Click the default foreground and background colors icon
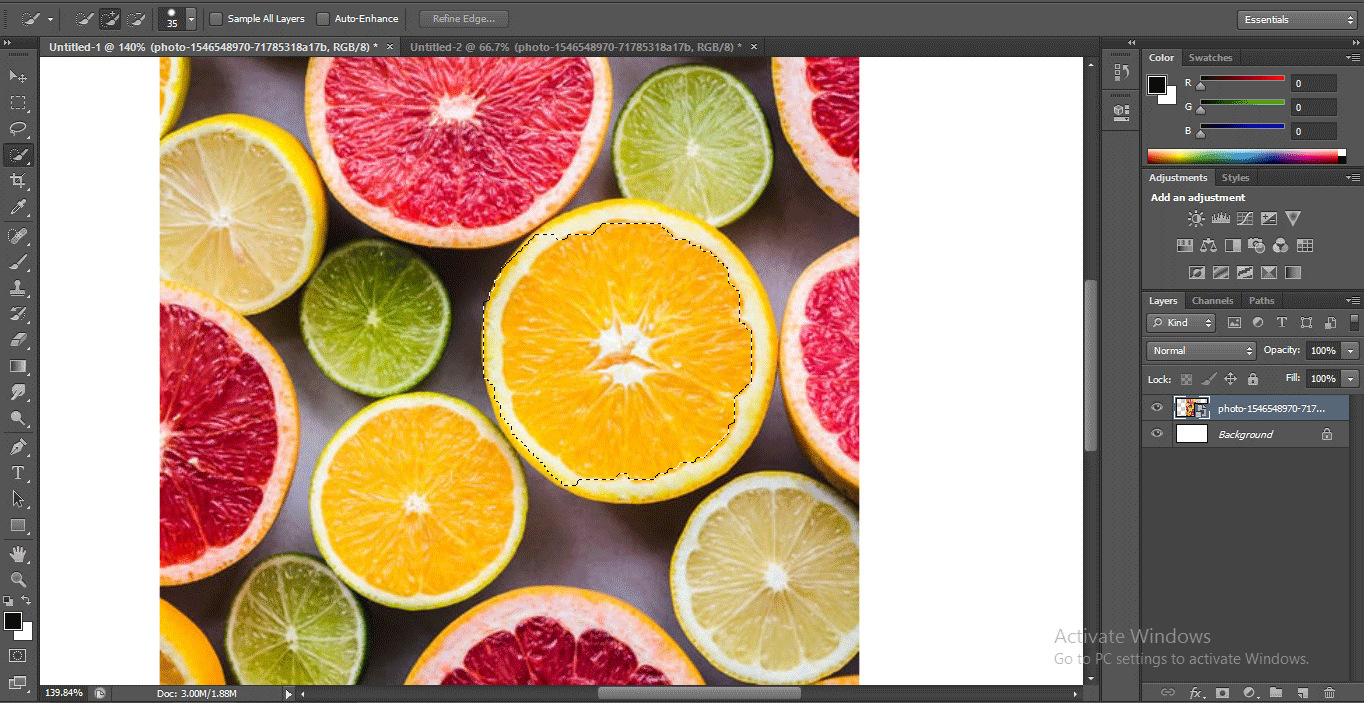The height and width of the screenshot is (703, 1364). [x=8, y=600]
